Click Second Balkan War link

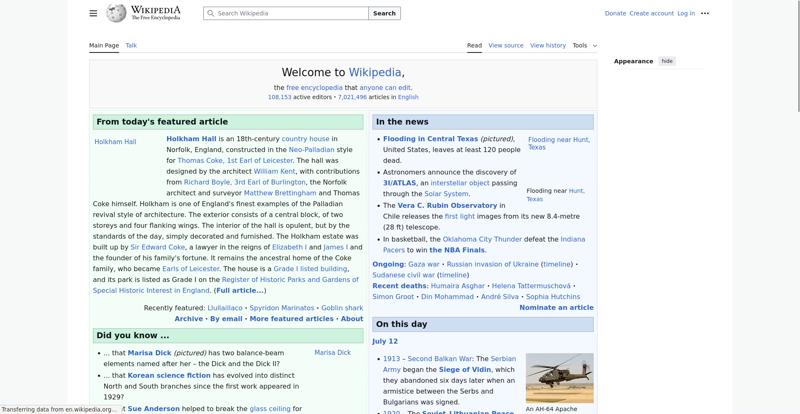coord(440,359)
